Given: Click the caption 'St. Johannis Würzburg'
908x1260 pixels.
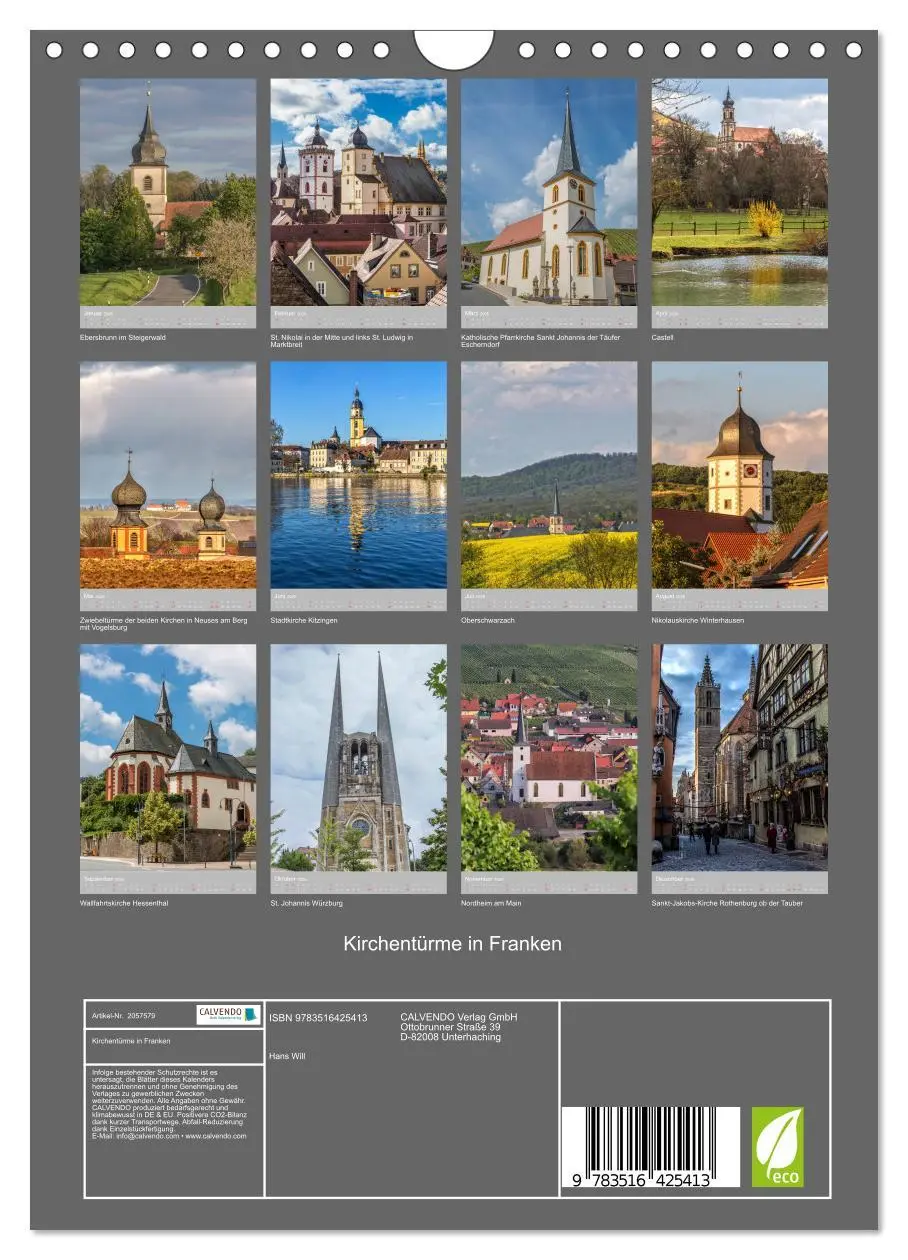Looking at the screenshot, I should click(307, 903).
